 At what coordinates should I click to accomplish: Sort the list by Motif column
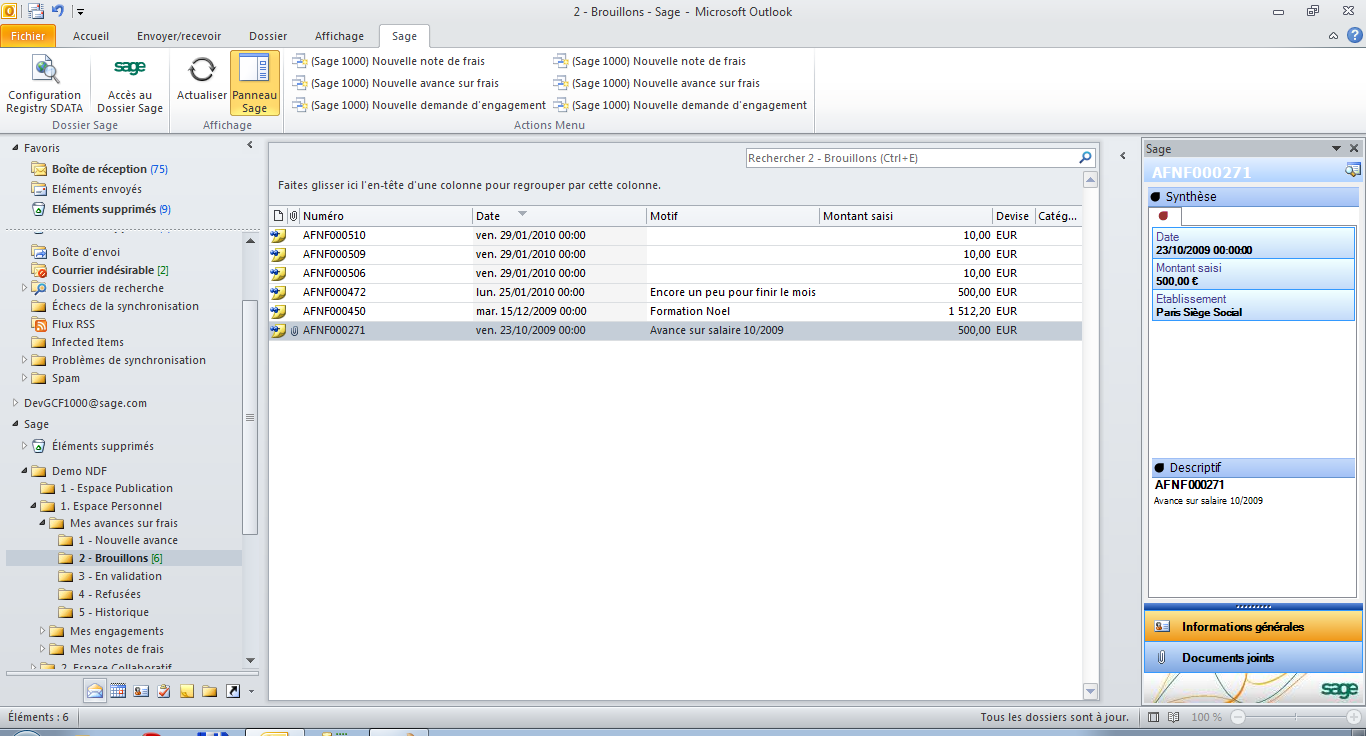733,216
